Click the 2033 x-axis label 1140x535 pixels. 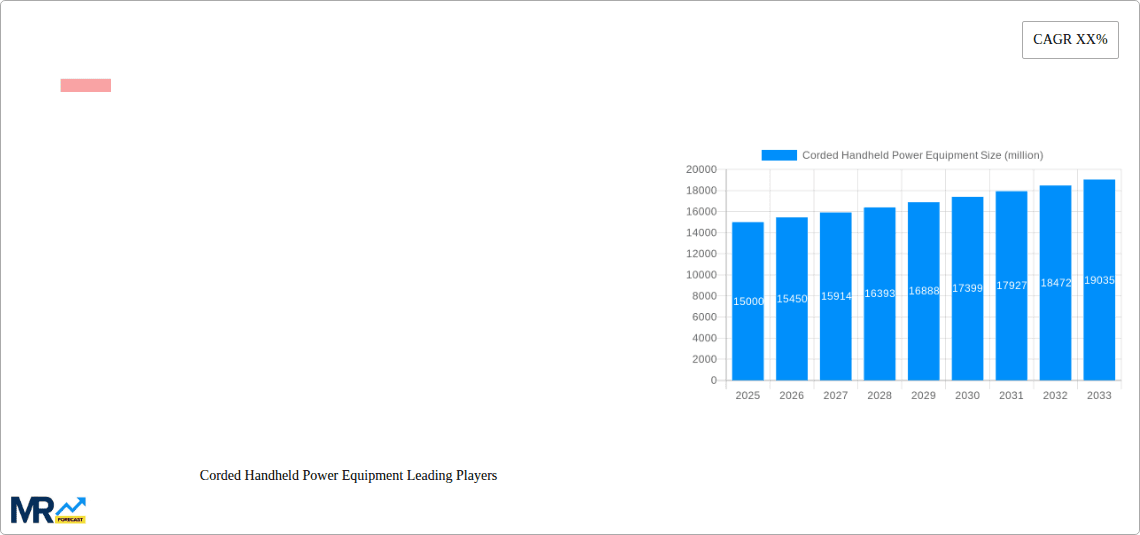(1099, 395)
